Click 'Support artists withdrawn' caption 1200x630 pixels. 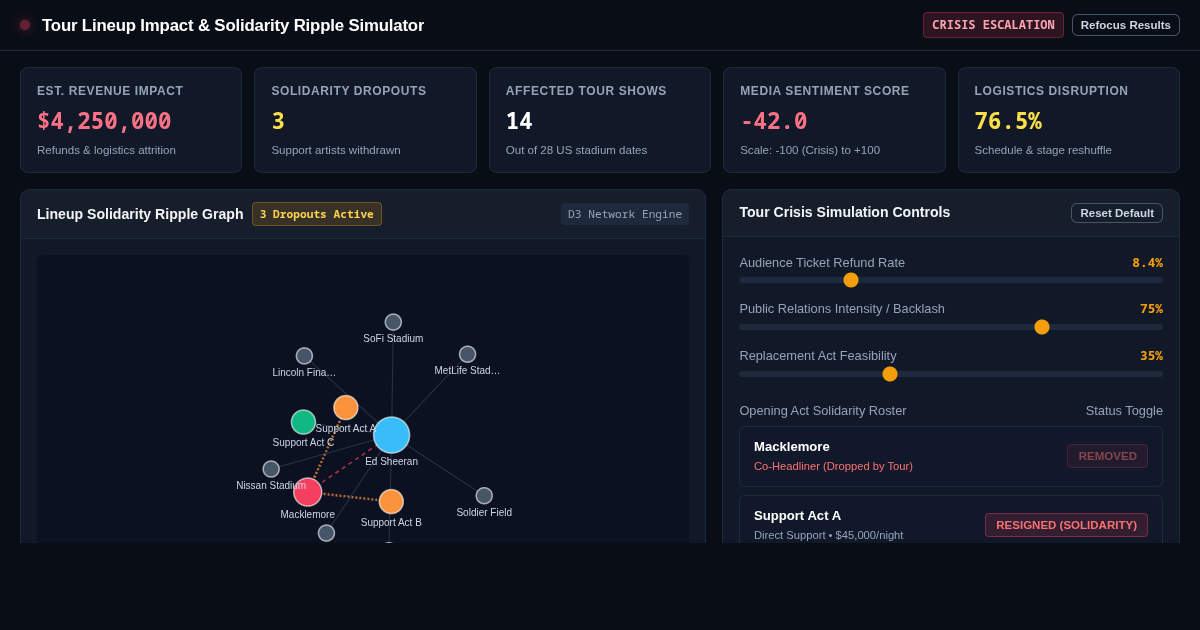[336, 150]
